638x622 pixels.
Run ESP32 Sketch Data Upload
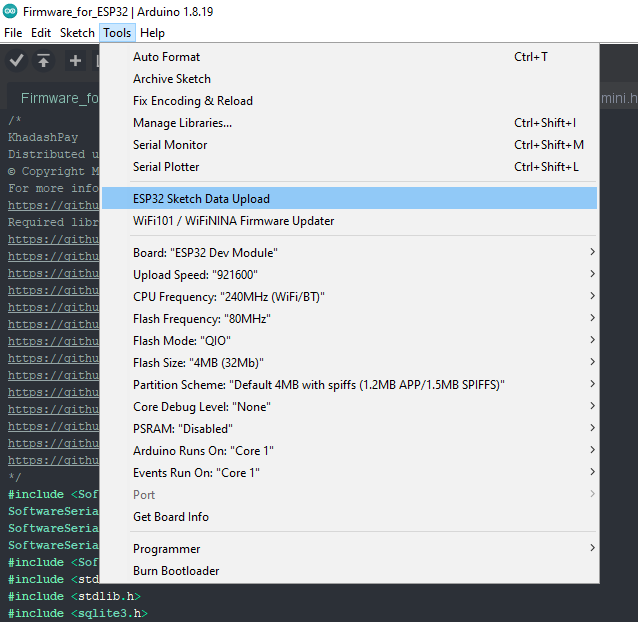coord(349,199)
